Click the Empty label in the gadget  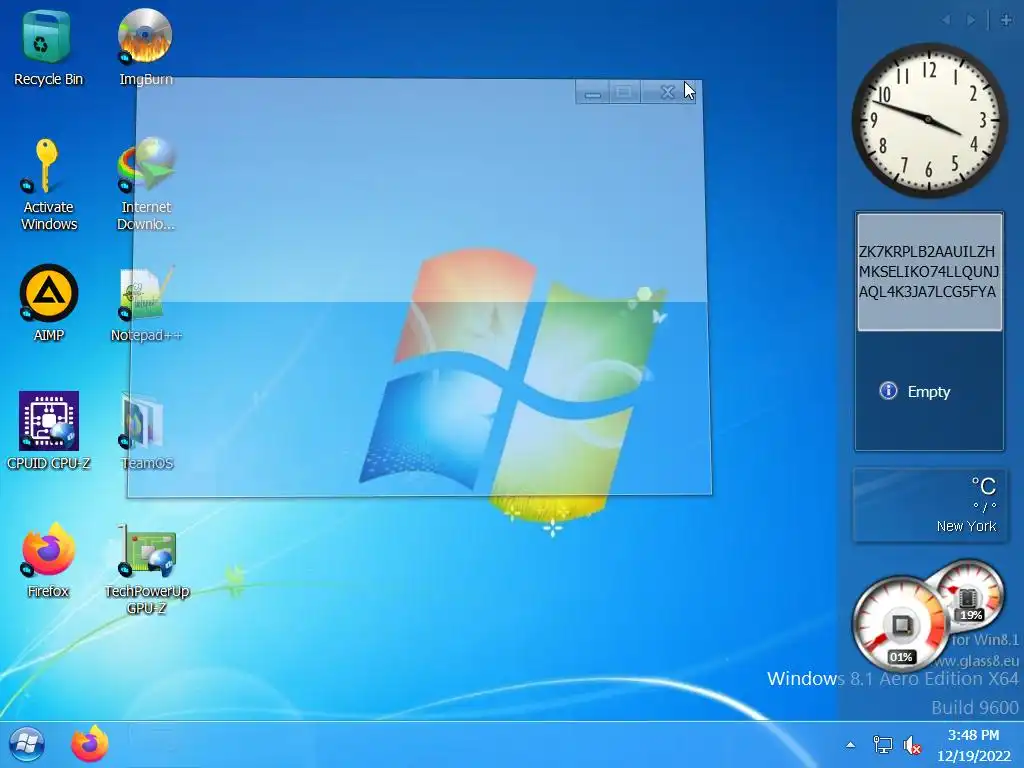[x=929, y=392]
